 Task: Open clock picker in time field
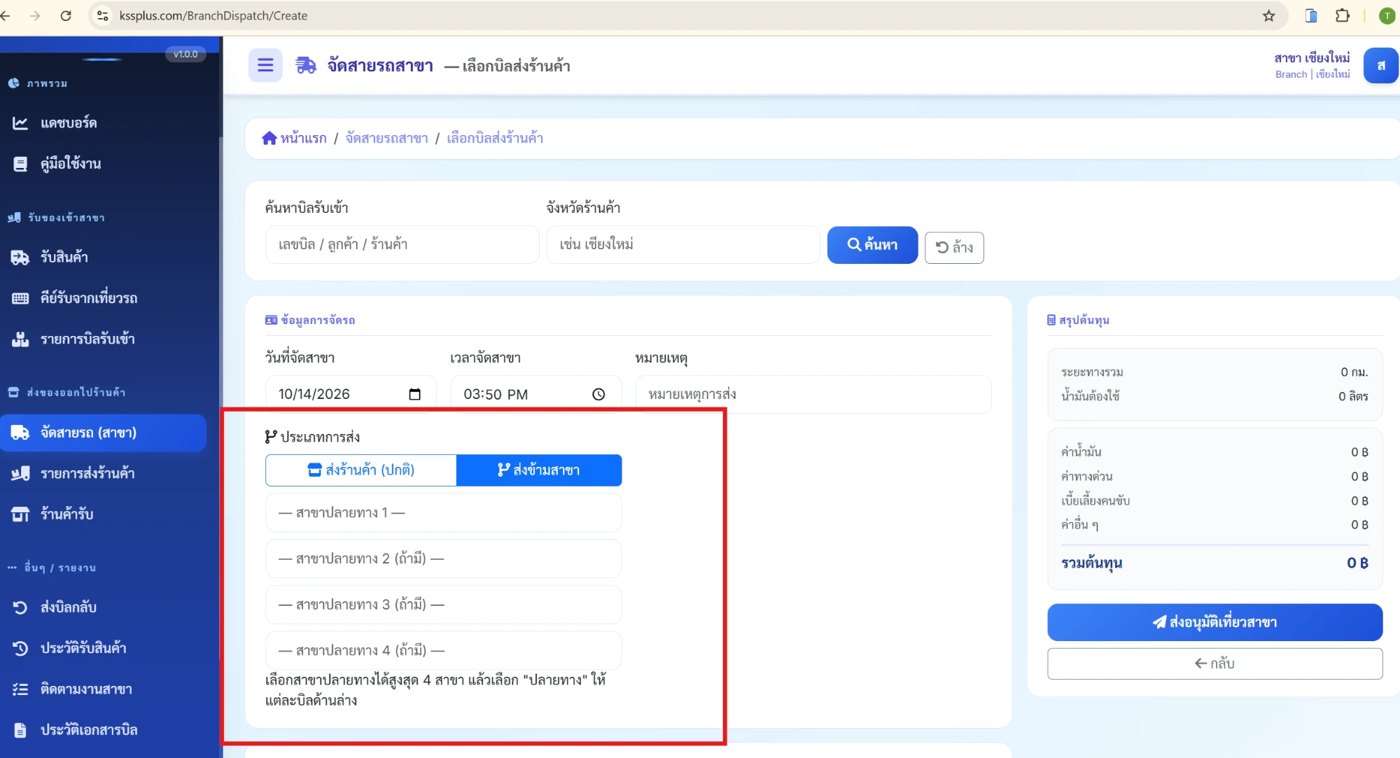(x=599, y=394)
